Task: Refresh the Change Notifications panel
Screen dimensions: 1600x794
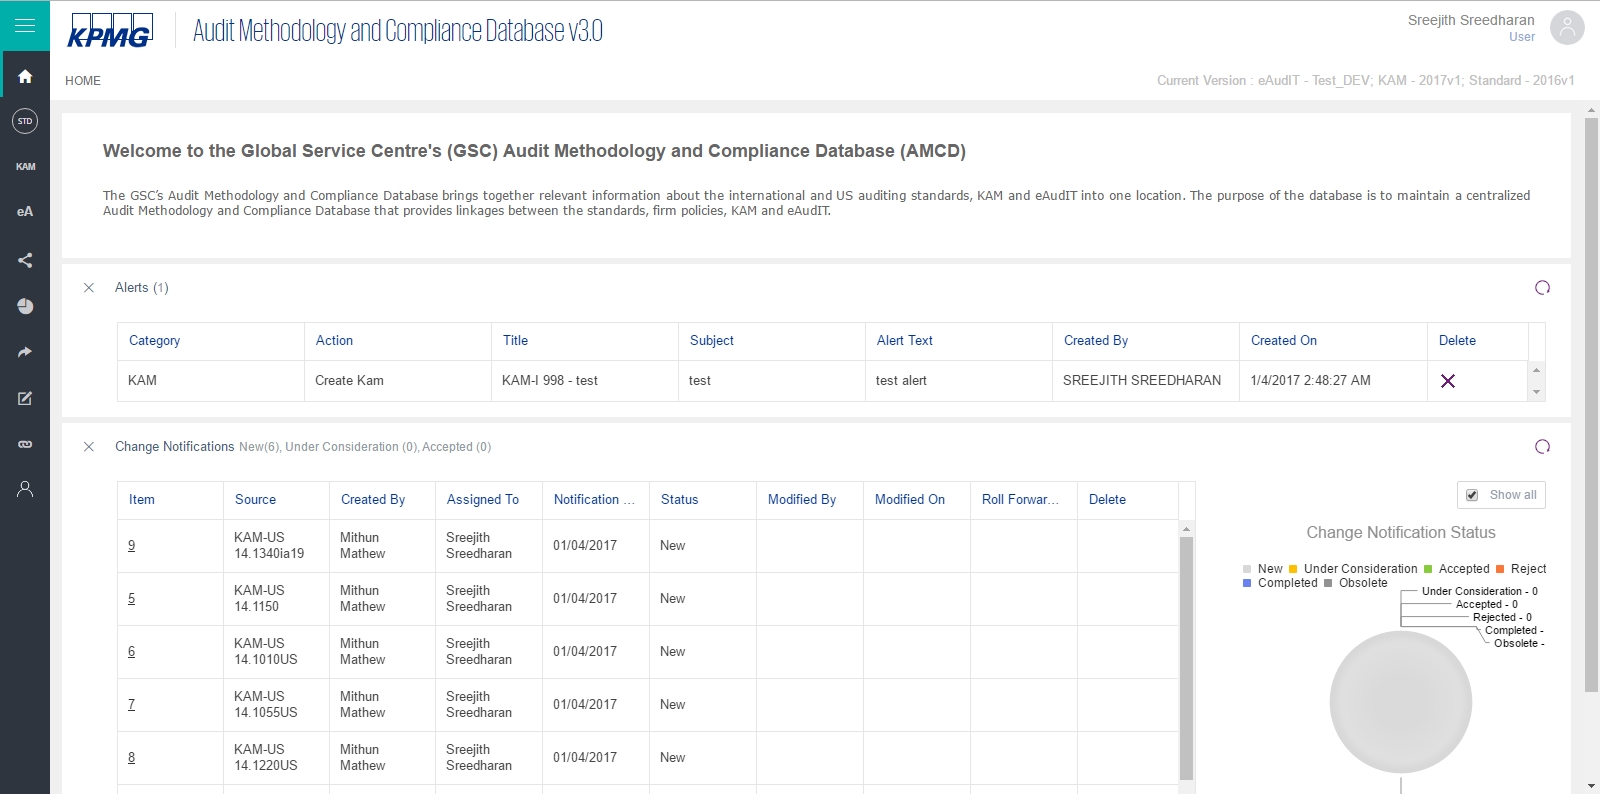Action: [1542, 447]
